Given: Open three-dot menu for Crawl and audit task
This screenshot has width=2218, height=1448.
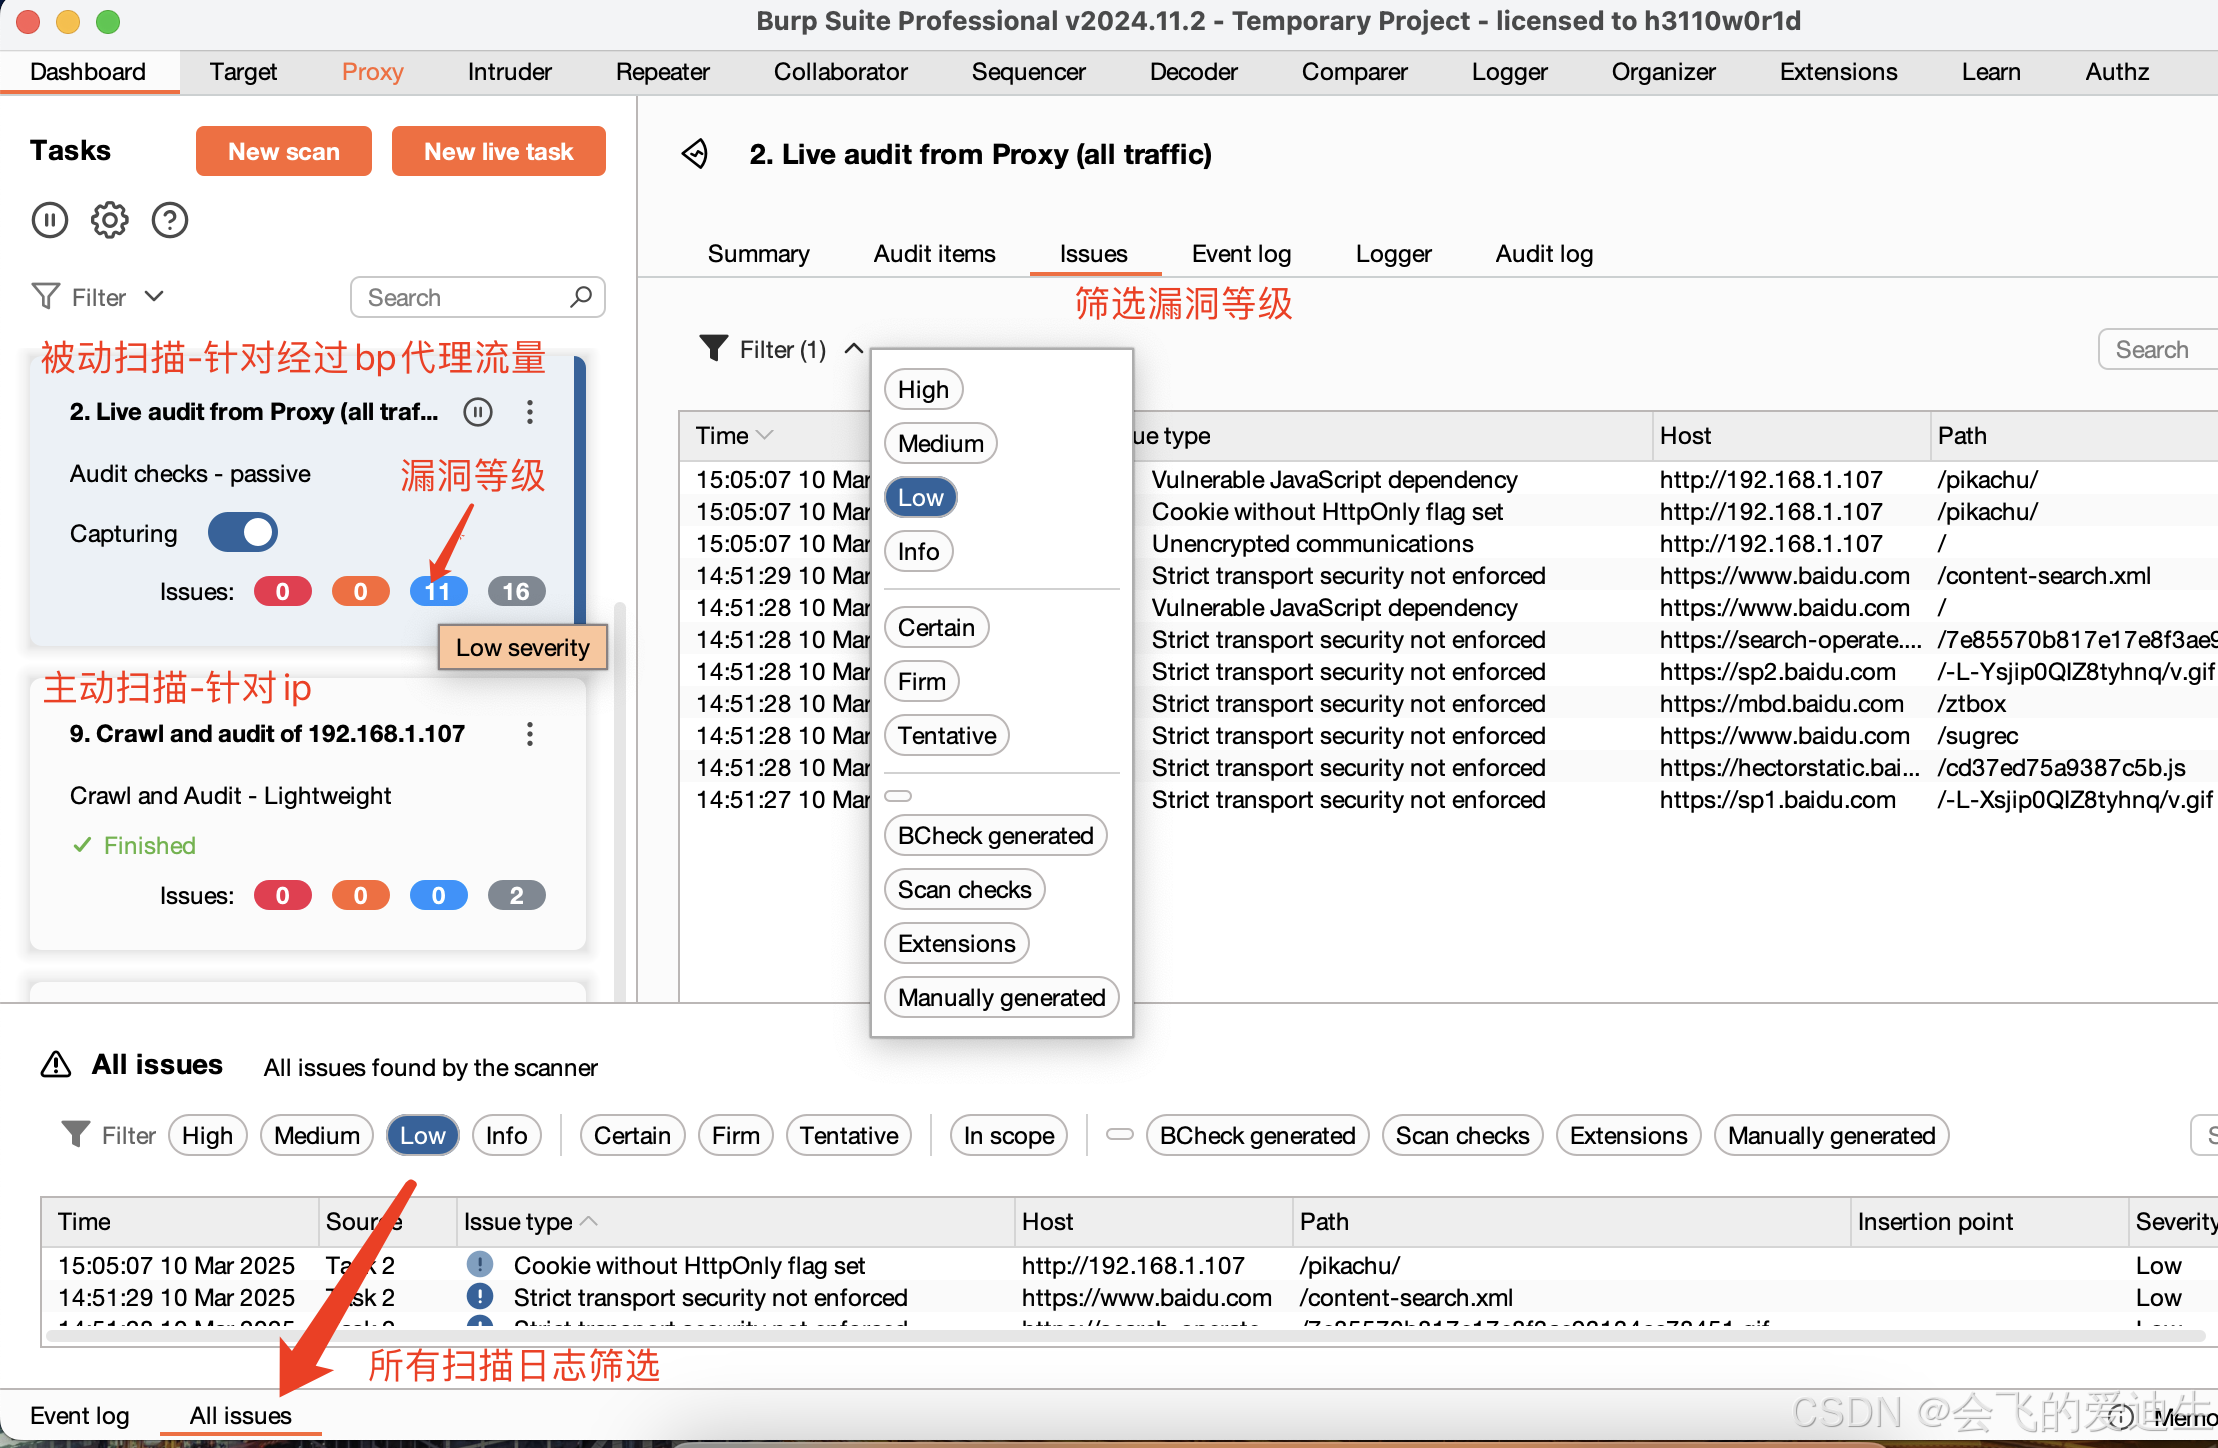Looking at the screenshot, I should (x=530, y=734).
